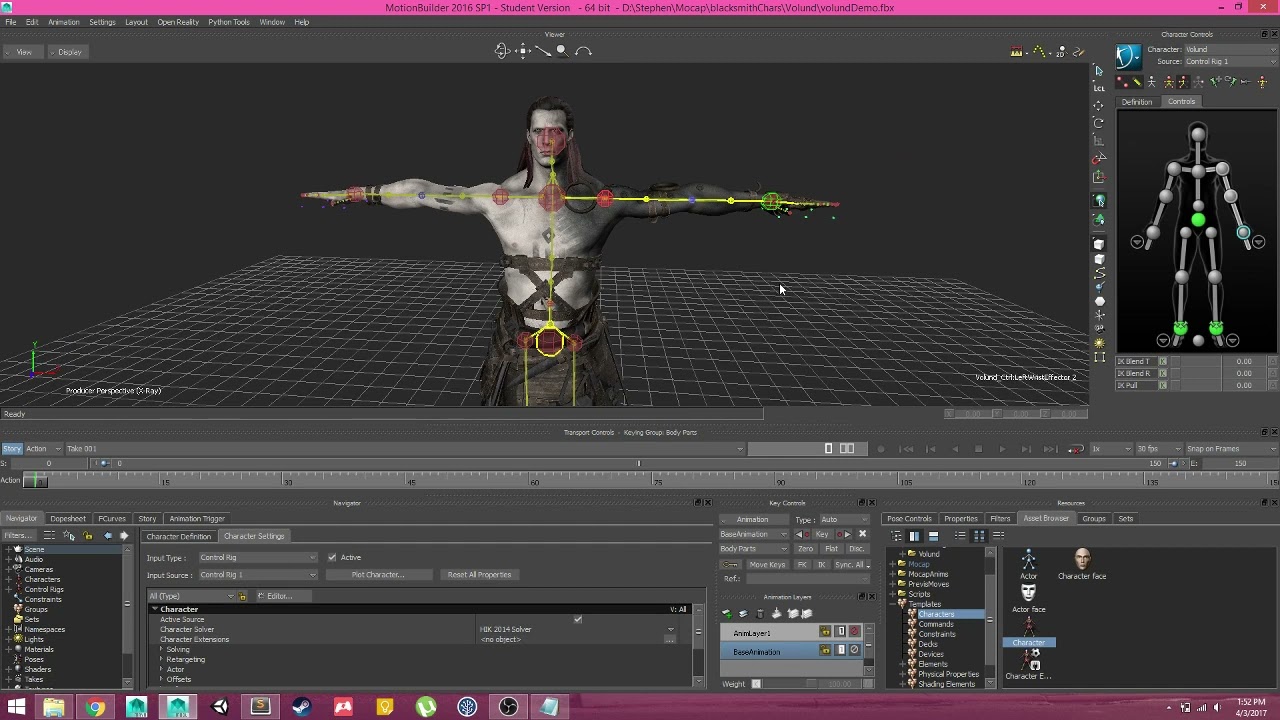The height and width of the screenshot is (720, 1280).
Task: Toggle the Active Source checkbox
Action: 578,620
